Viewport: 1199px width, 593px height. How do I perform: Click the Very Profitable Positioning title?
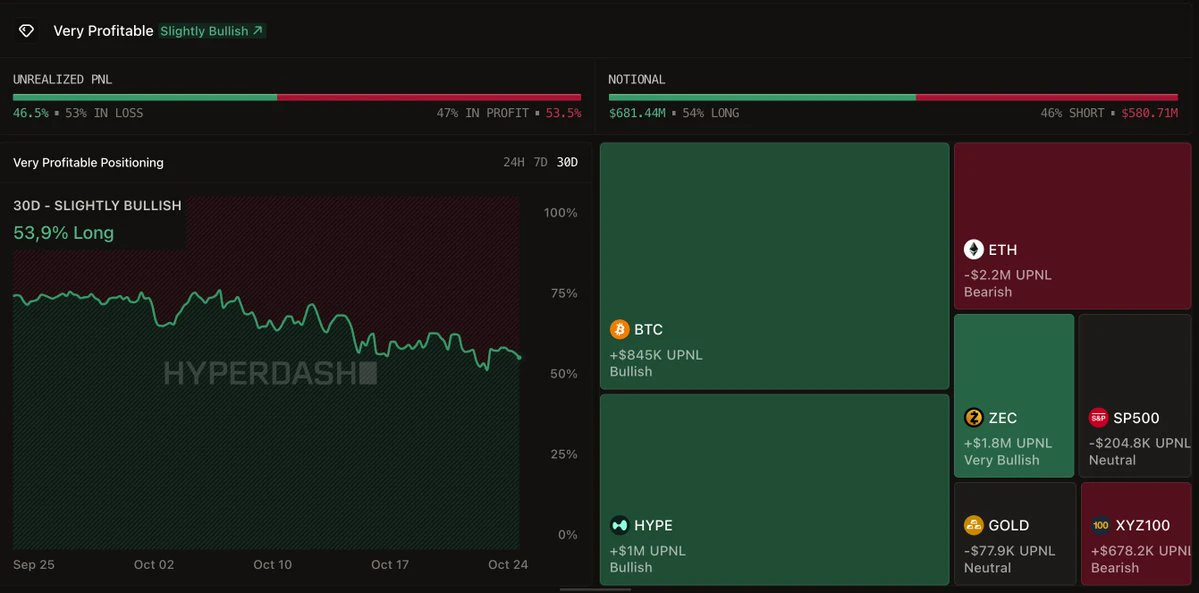tap(88, 162)
